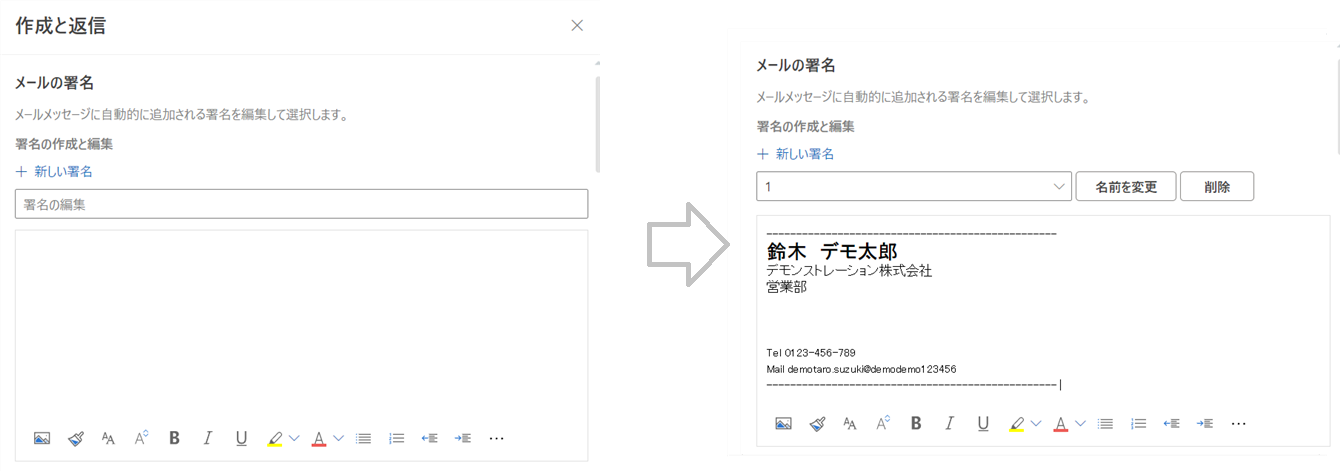The width and height of the screenshot is (1344, 471).
Task: Increase indent in left signature toolbar
Action: [462, 438]
